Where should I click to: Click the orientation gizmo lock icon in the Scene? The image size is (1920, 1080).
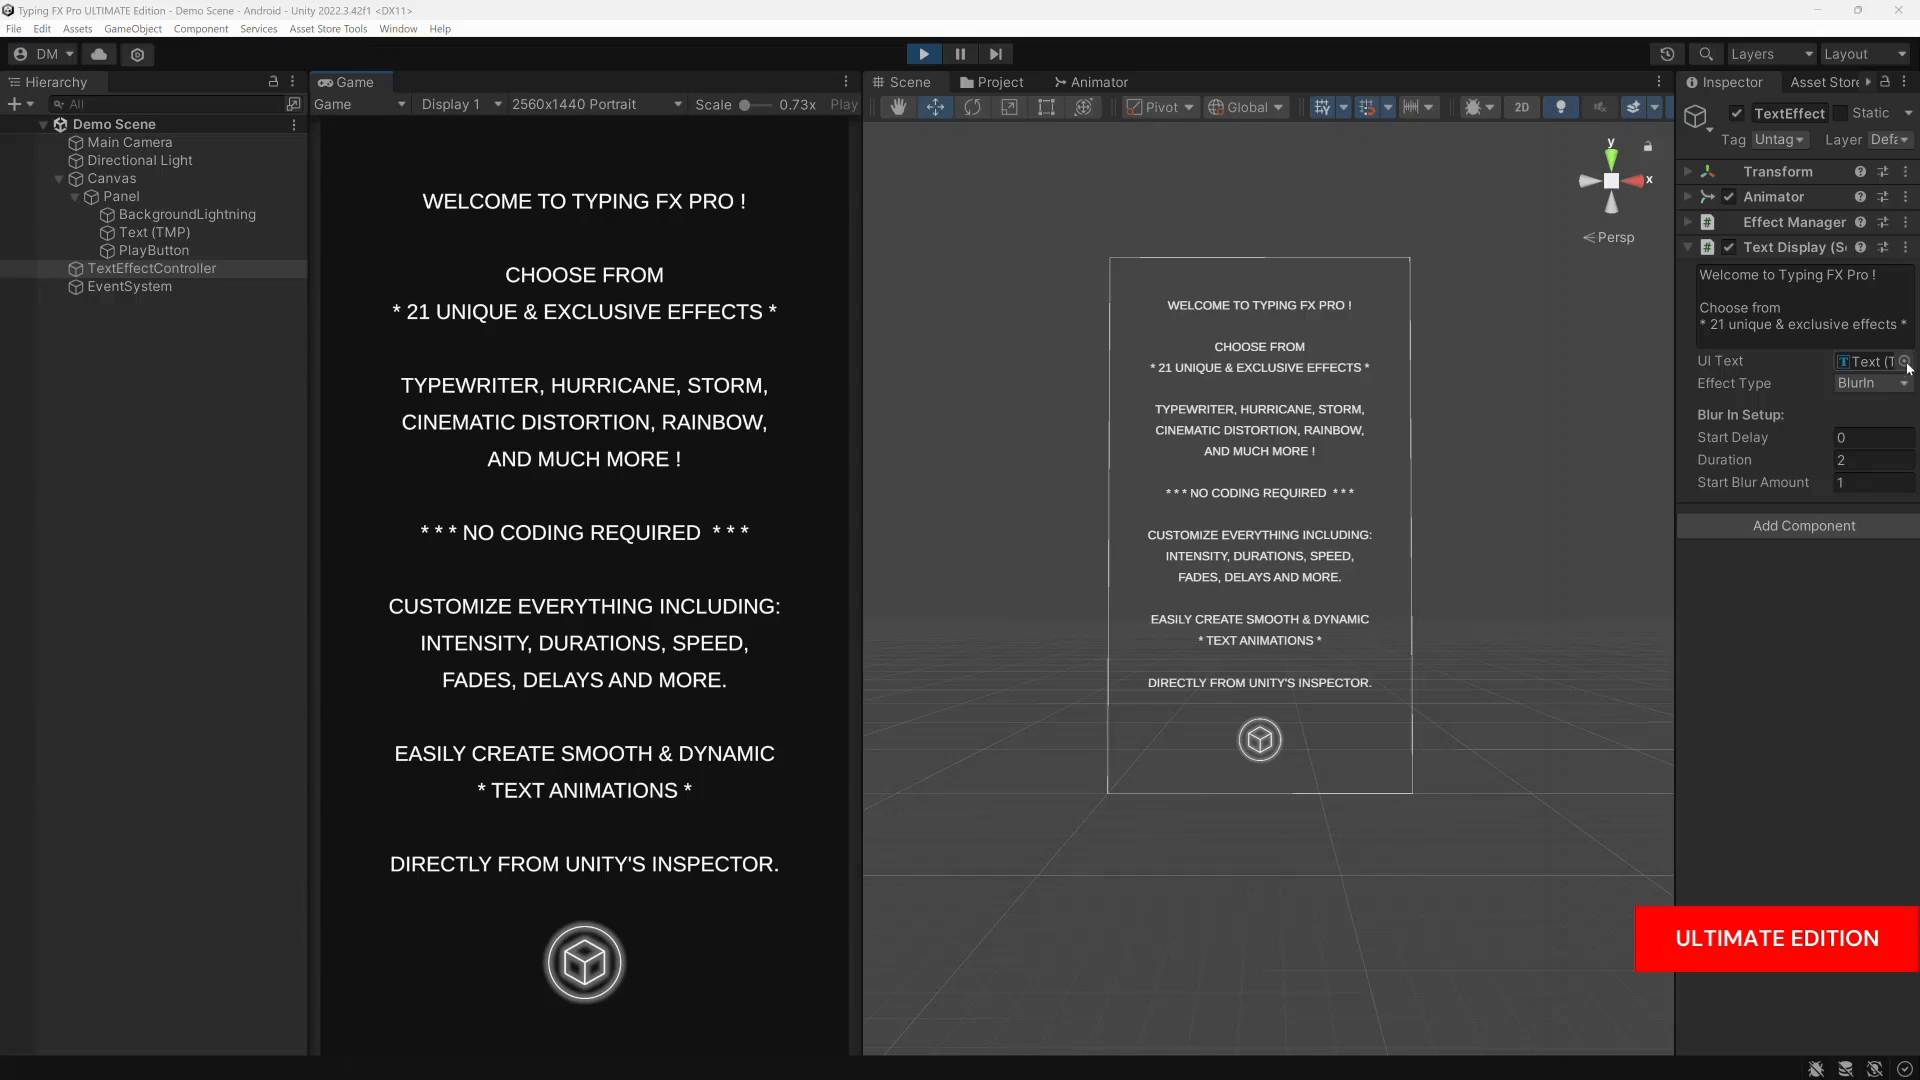pyautogui.click(x=1648, y=147)
